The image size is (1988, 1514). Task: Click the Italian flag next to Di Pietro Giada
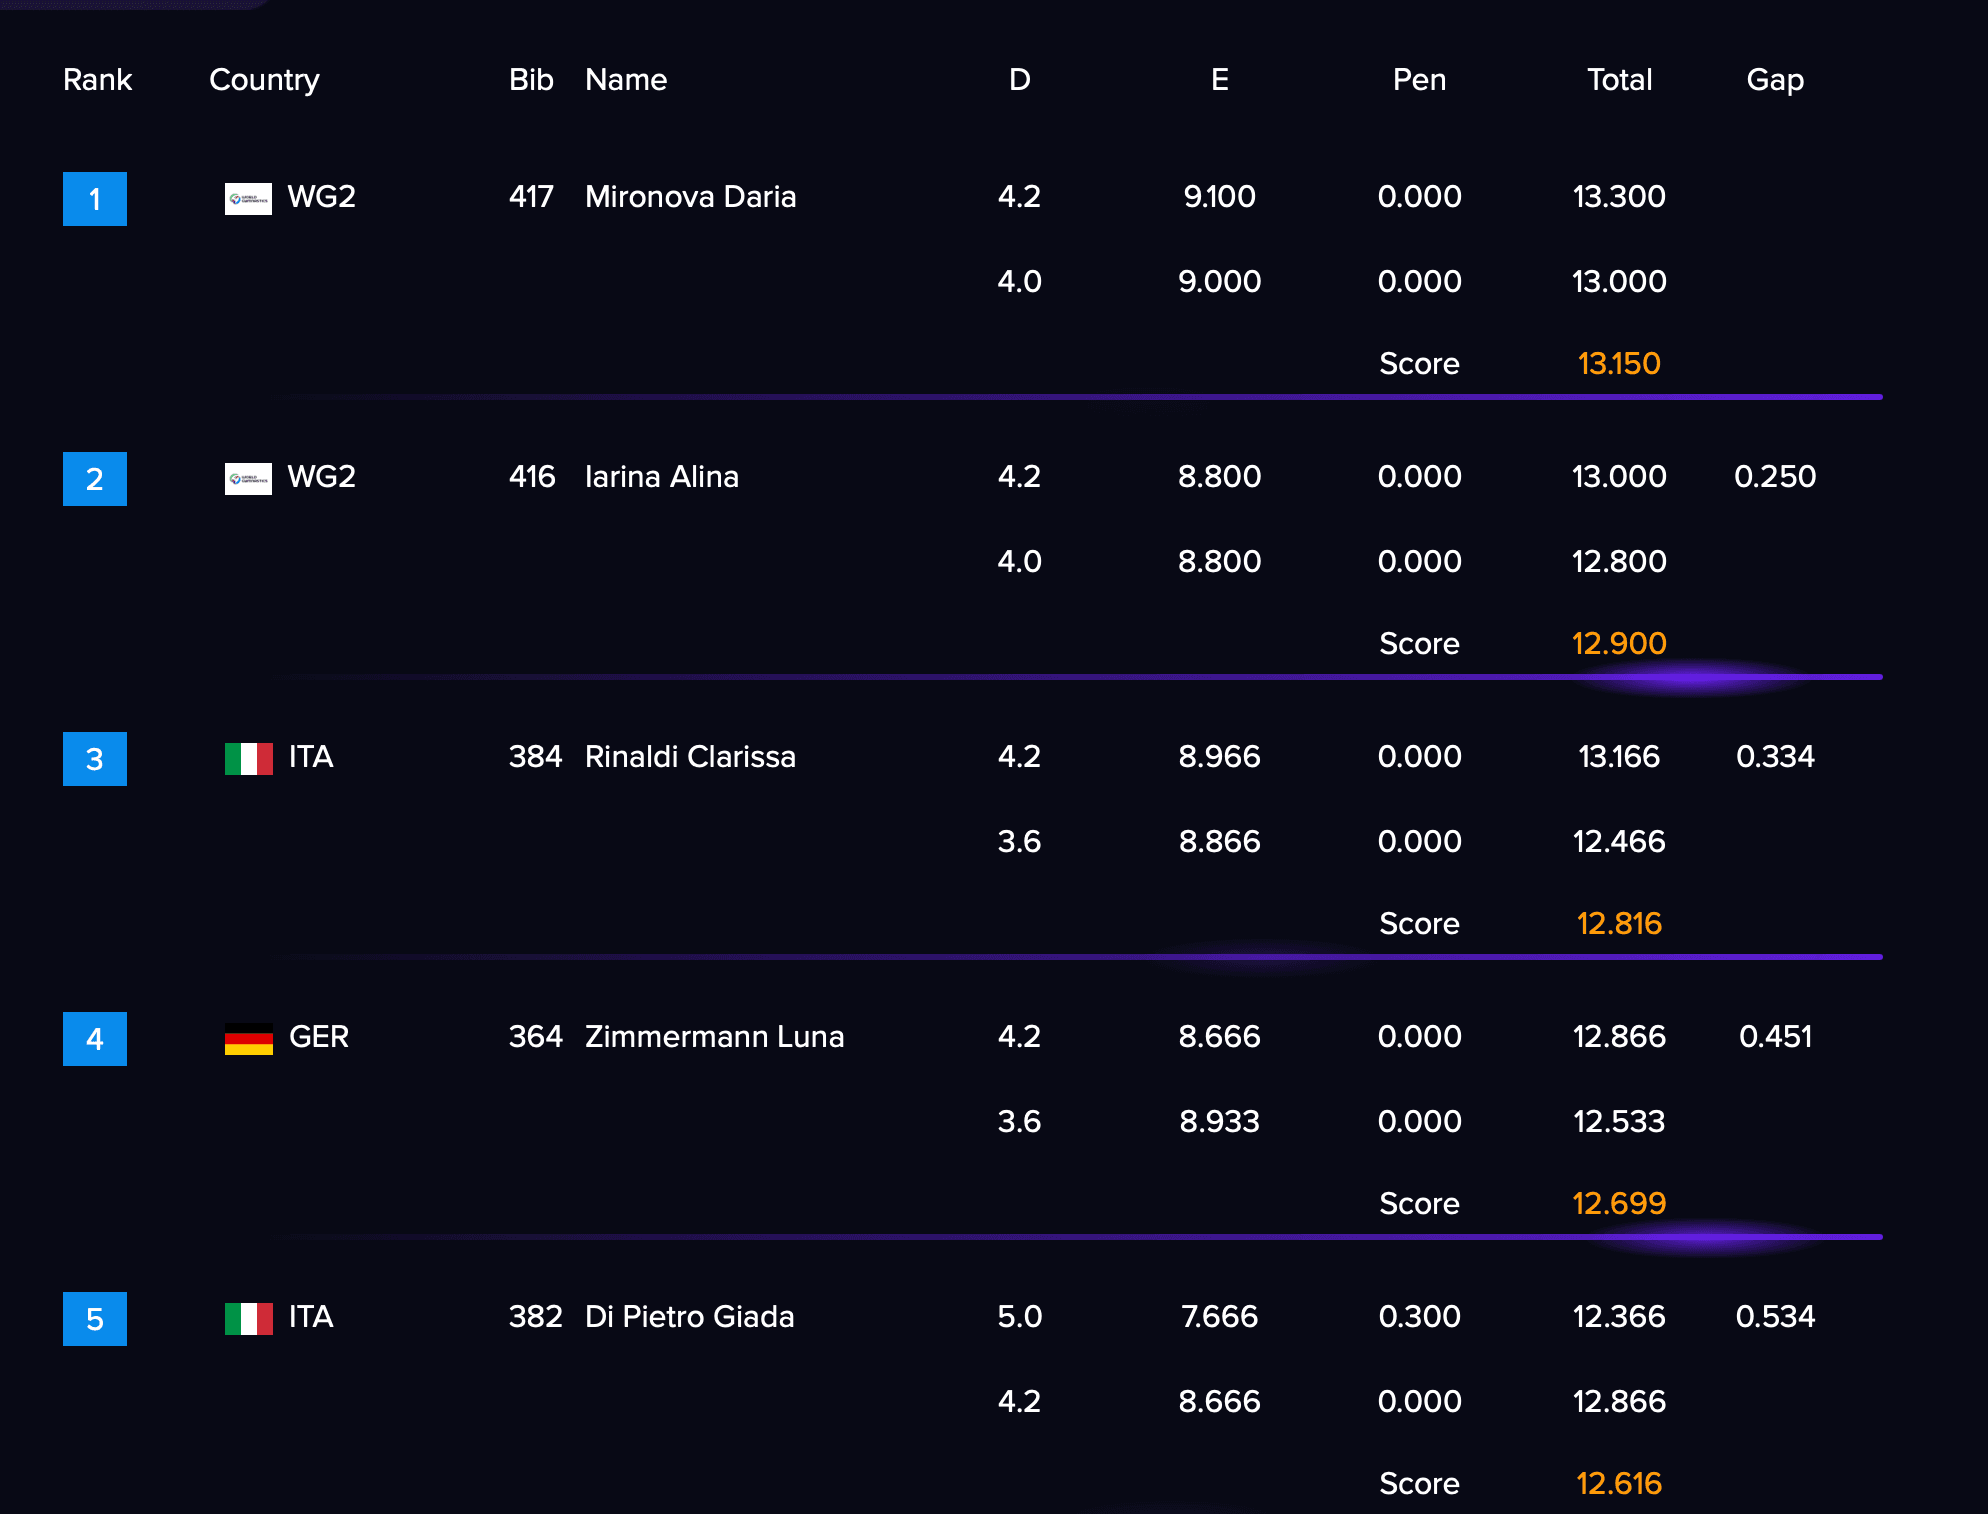tap(248, 1319)
